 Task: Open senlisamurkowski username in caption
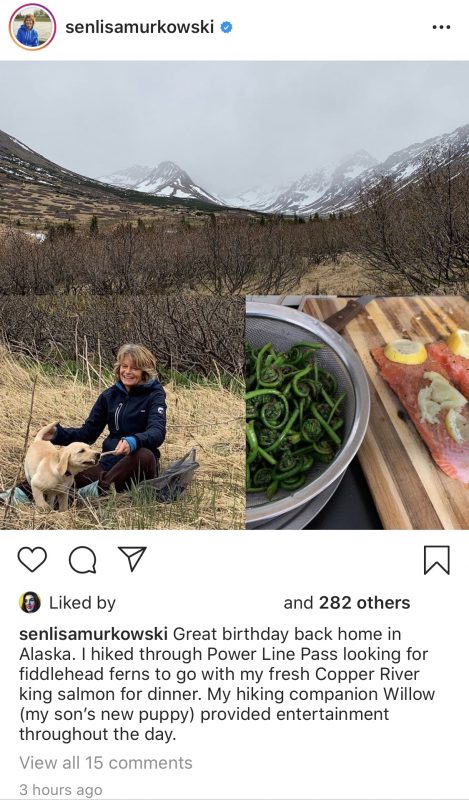click(x=93, y=634)
